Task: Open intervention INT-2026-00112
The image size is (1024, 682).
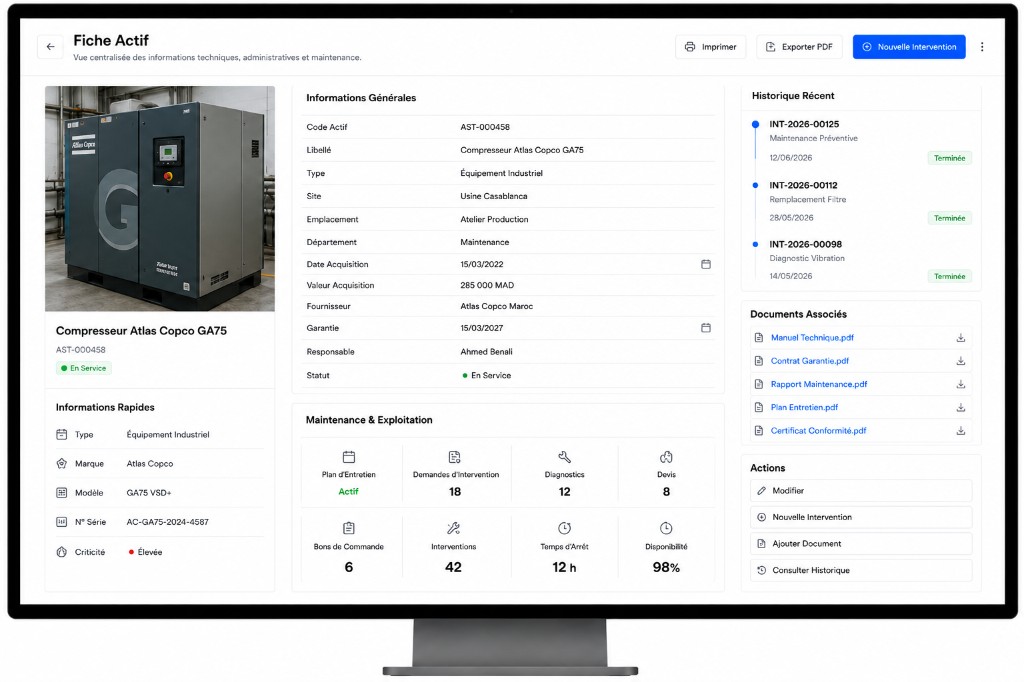Action: click(803, 186)
